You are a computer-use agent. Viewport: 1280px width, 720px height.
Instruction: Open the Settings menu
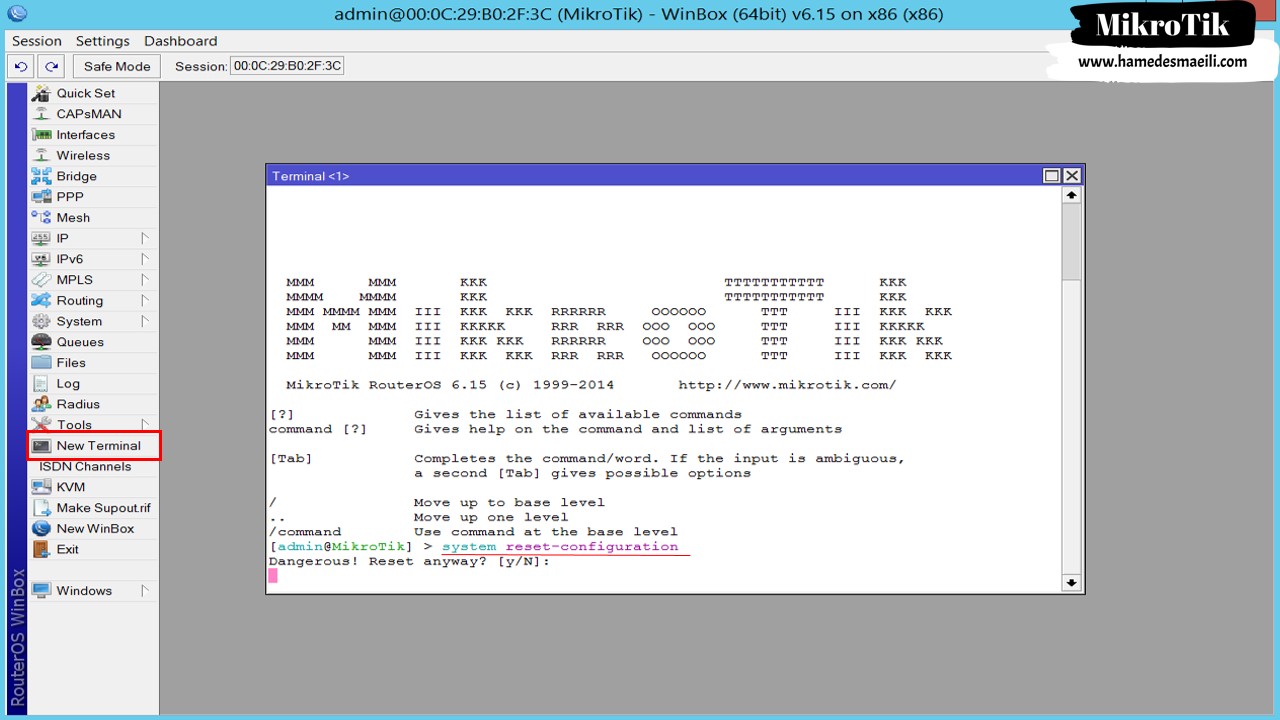[103, 41]
